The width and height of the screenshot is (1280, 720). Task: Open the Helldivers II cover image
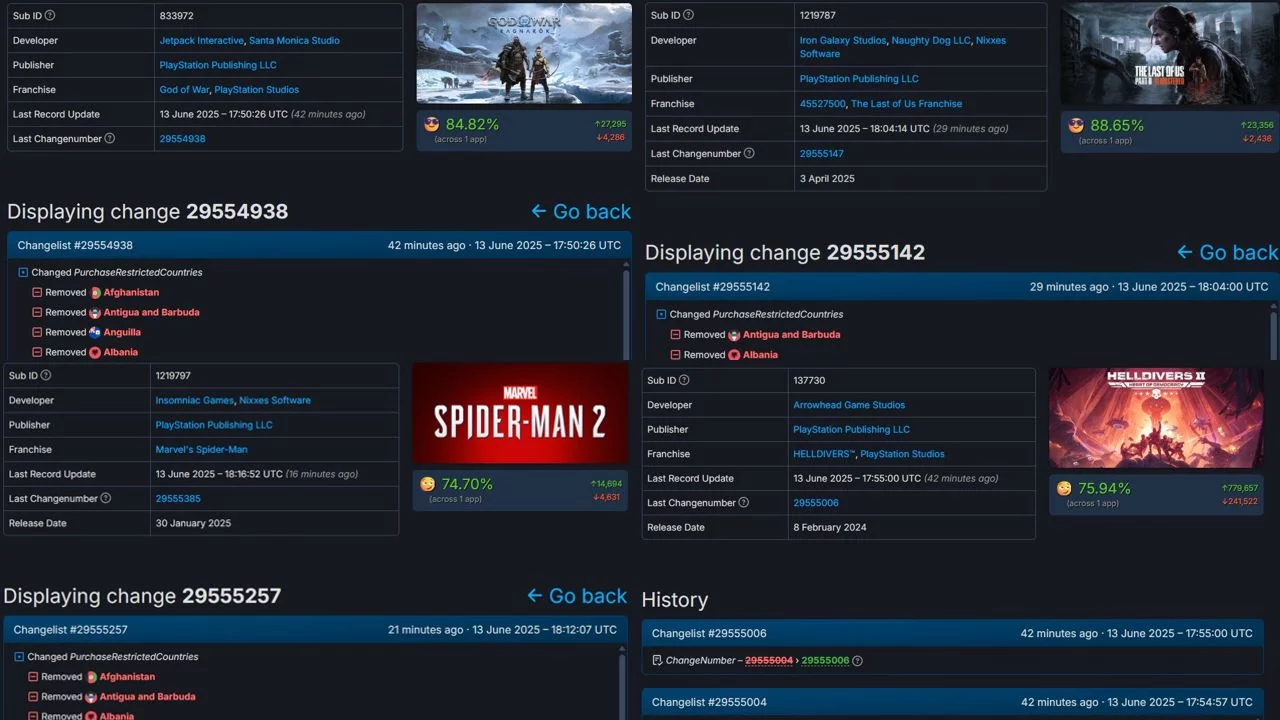click(1158, 418)
